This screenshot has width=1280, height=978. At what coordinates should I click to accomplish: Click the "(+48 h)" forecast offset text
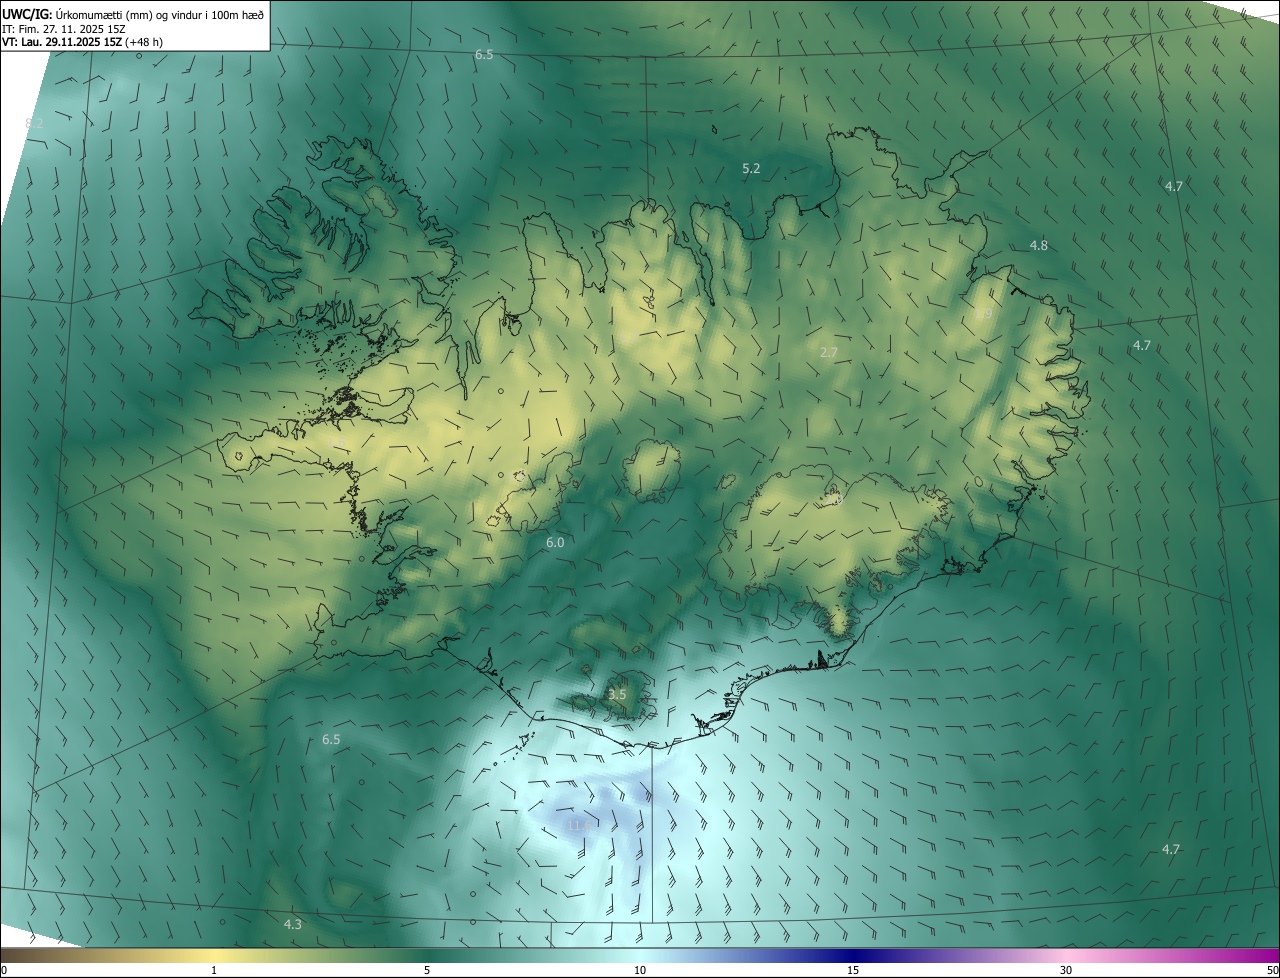pyautogui.click(x=144, y=42)
